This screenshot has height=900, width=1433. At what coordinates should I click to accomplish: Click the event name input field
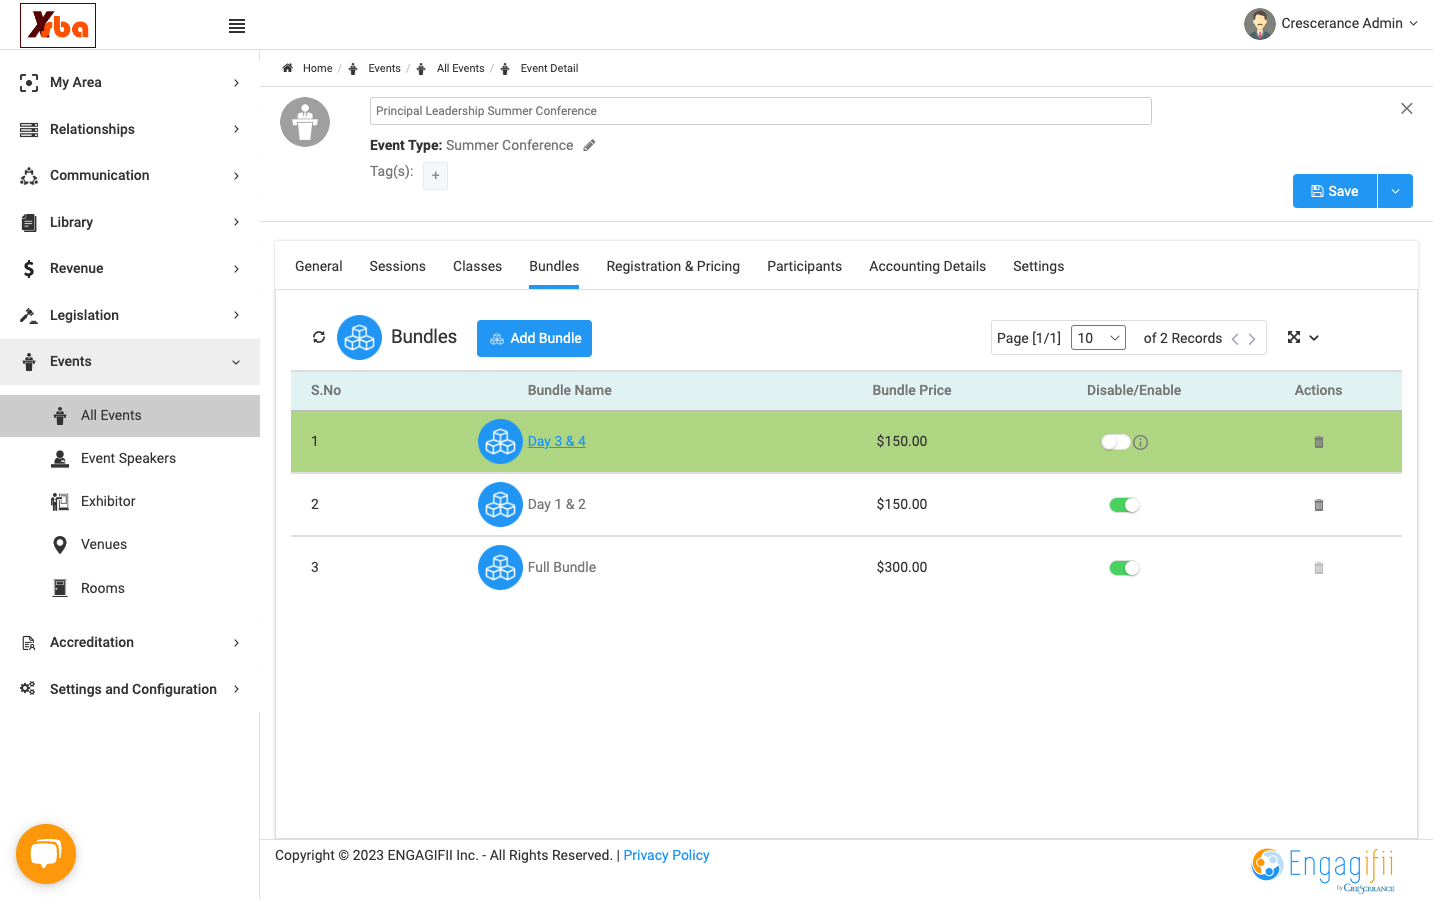coord(761,111)
